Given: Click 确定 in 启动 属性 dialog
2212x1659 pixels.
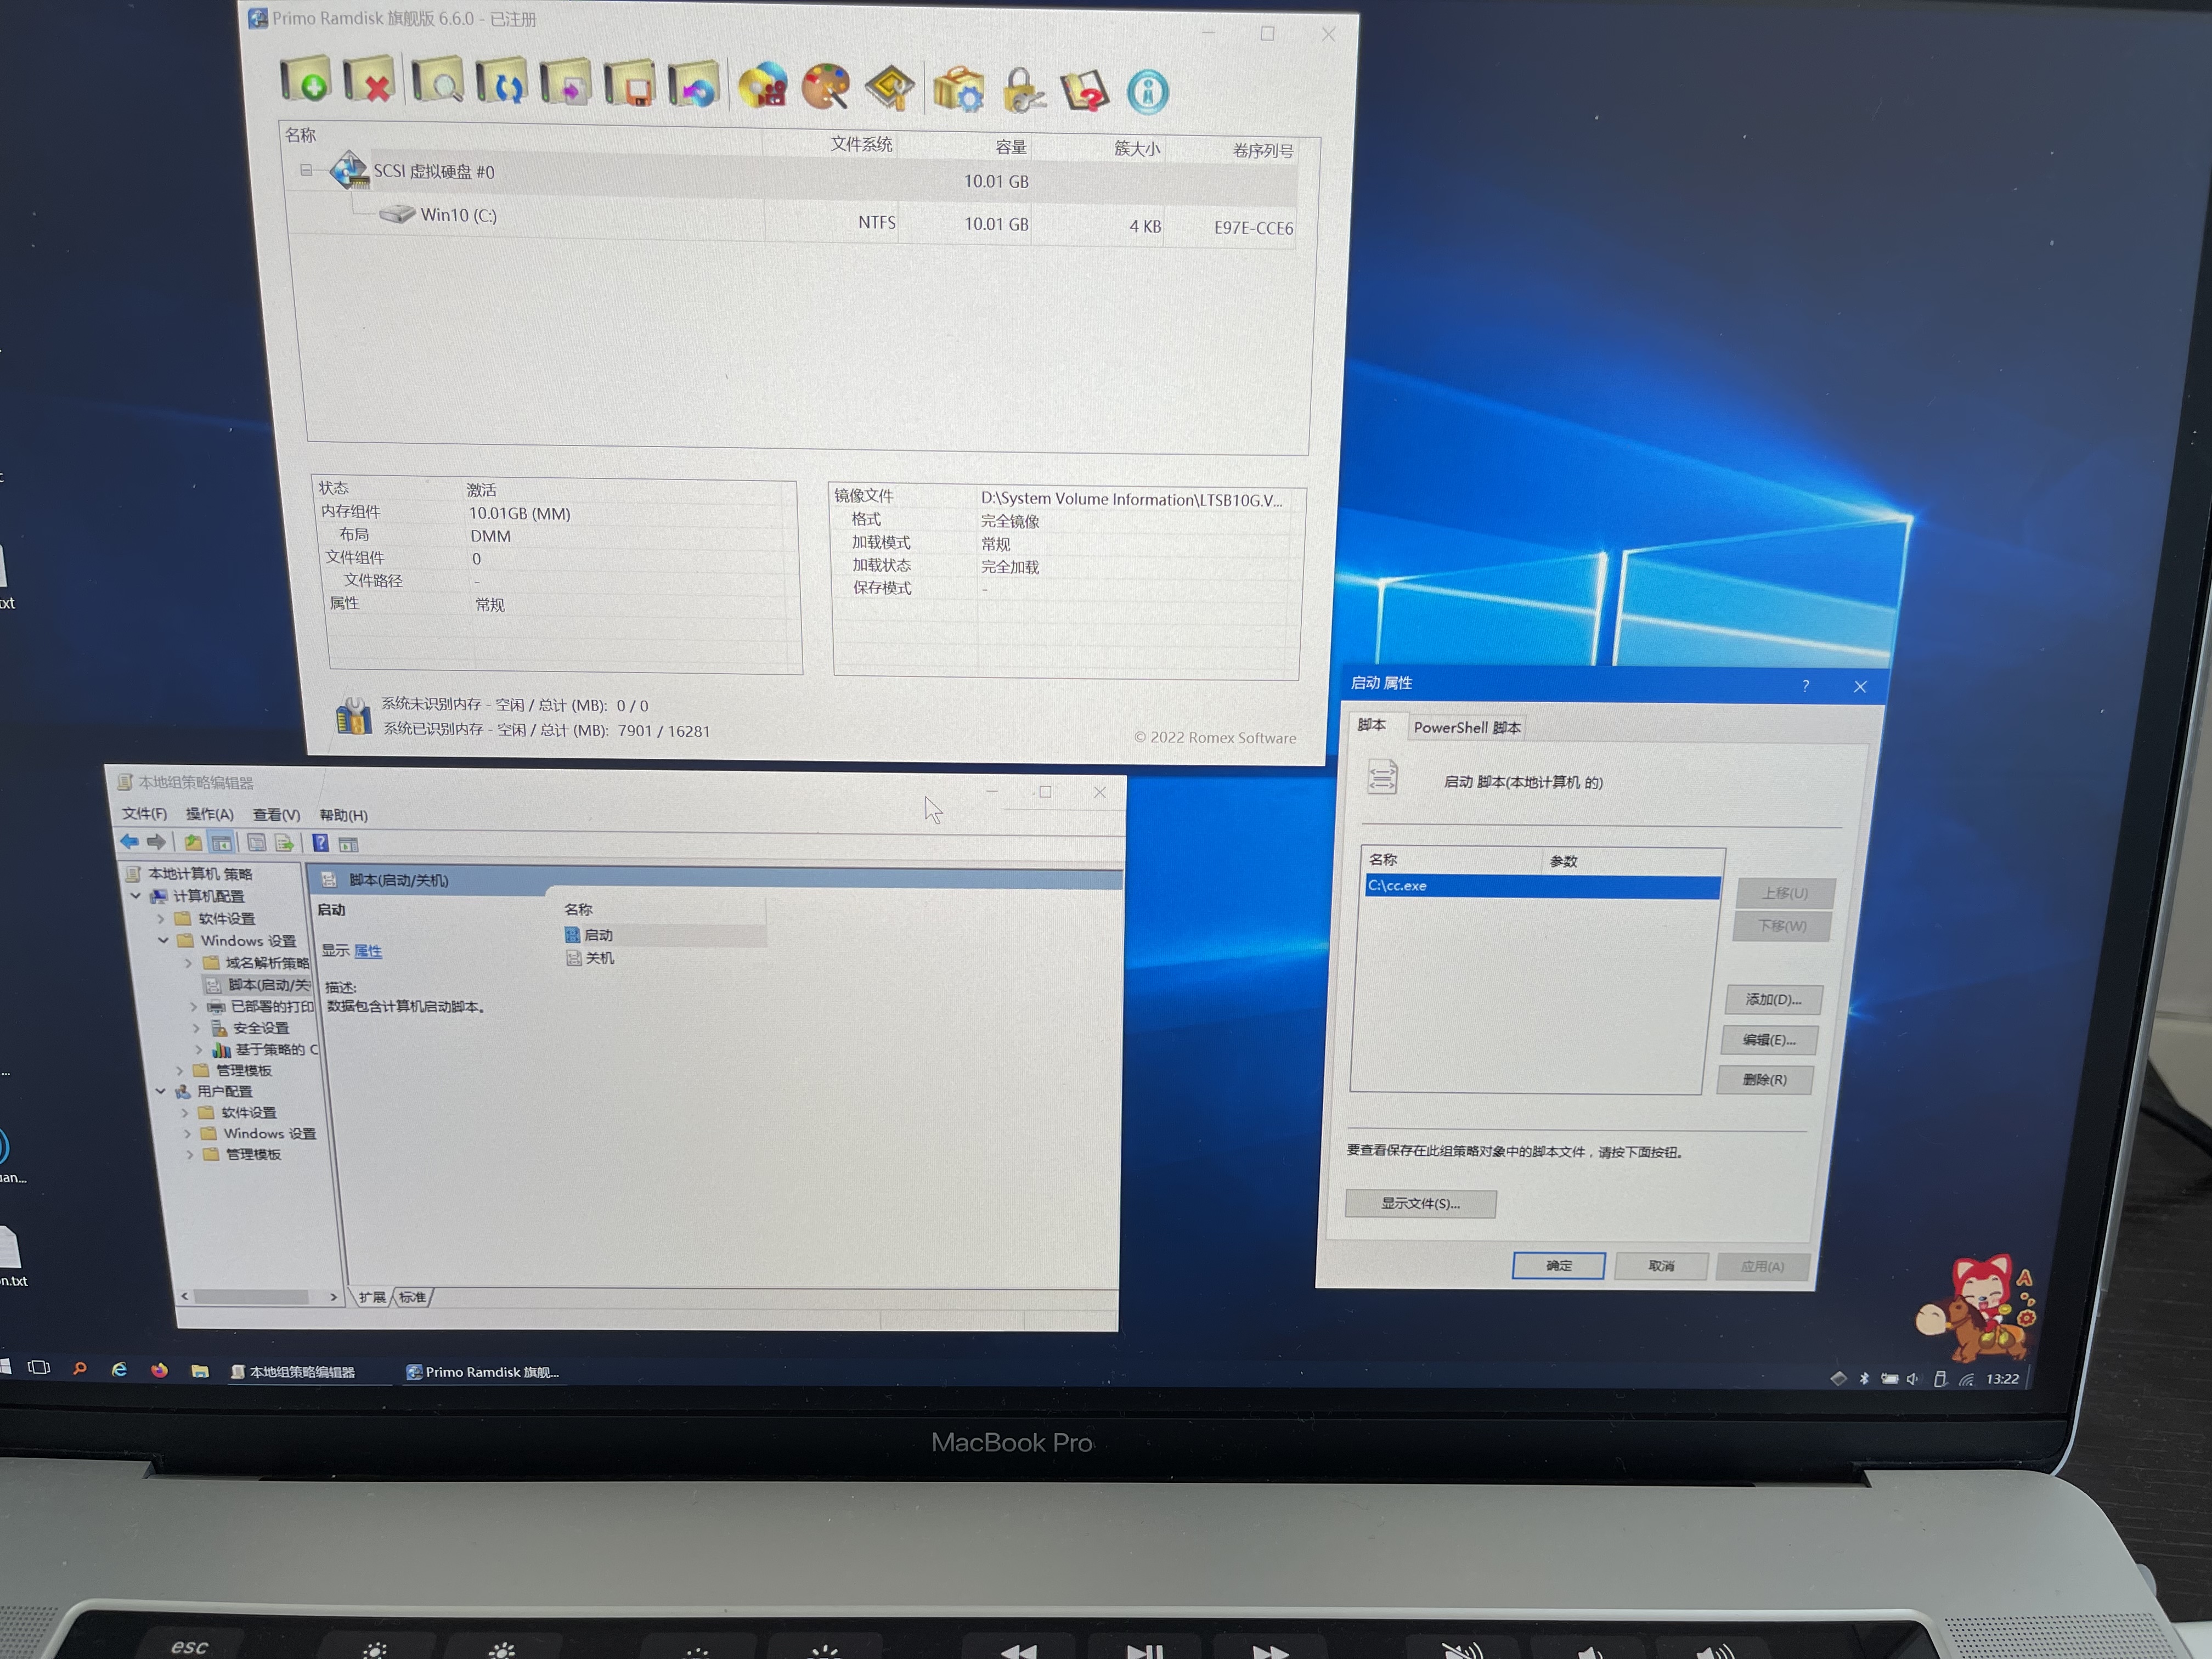Looking at the screenshot, I should click(x=1558, y=1265).
